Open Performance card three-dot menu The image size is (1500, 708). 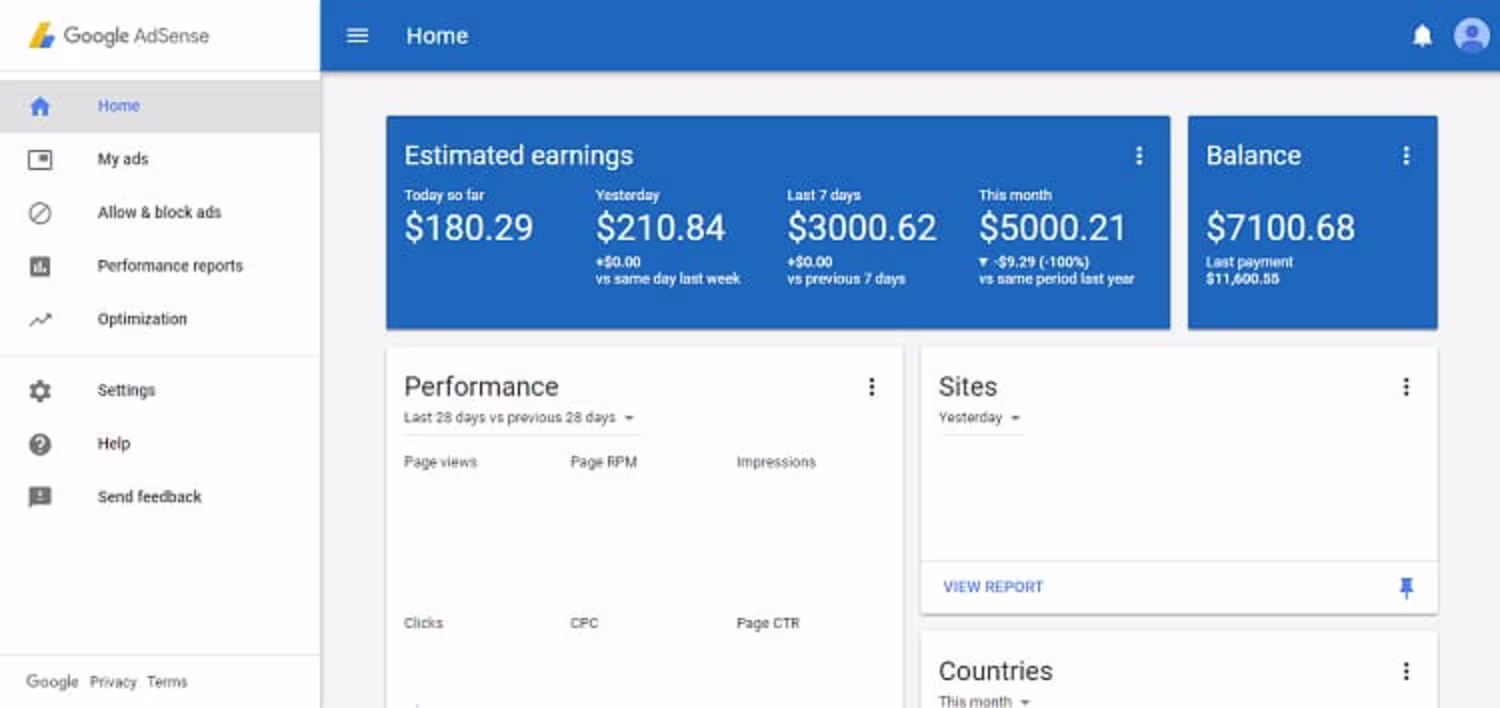coord(871,387)
